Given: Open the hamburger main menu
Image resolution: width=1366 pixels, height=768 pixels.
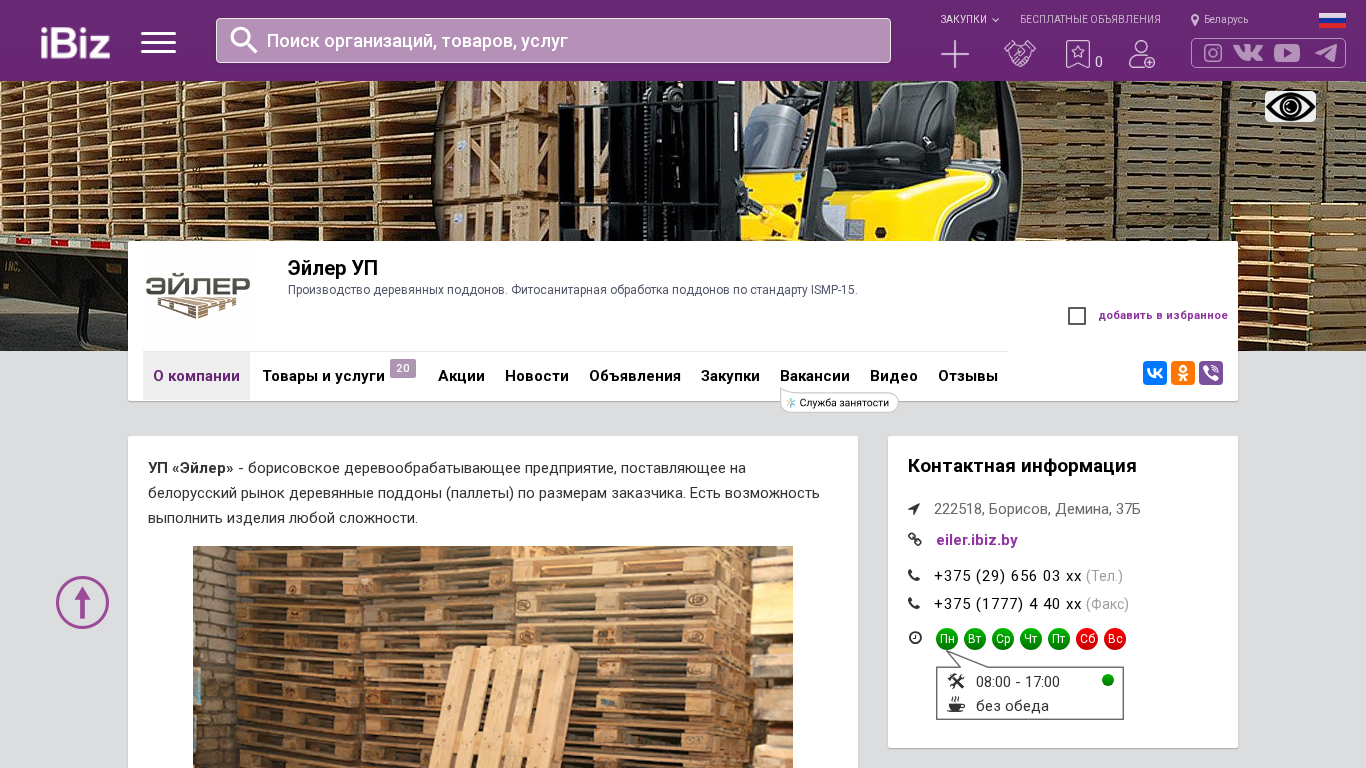Looking at the screenshot, I should point(158,42).
